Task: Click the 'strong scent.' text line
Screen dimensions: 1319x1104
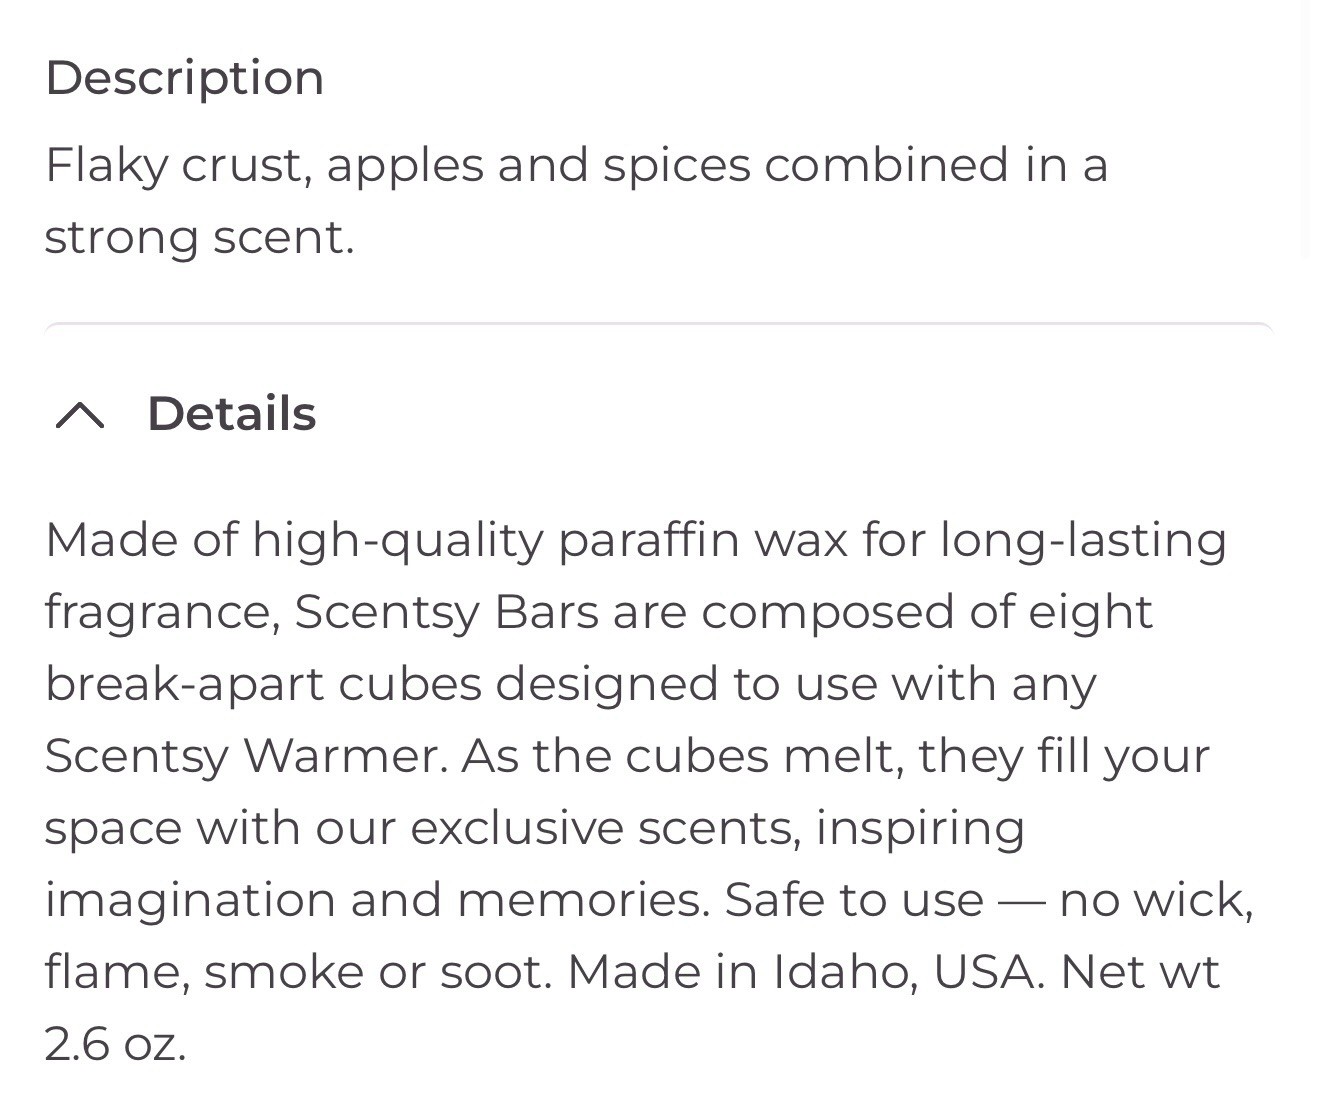Action: click(199, 238)
